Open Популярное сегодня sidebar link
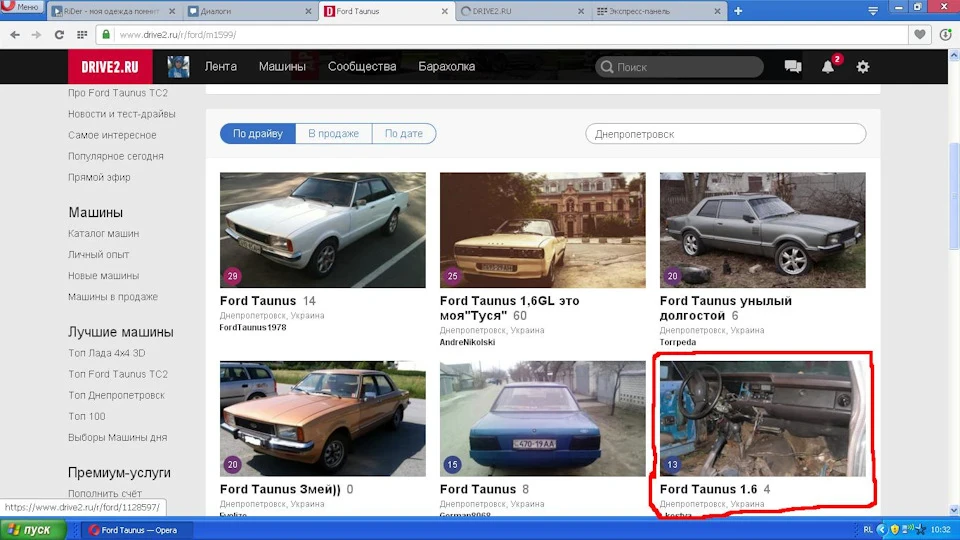This screenshot has height=540, width=960. 116,156
